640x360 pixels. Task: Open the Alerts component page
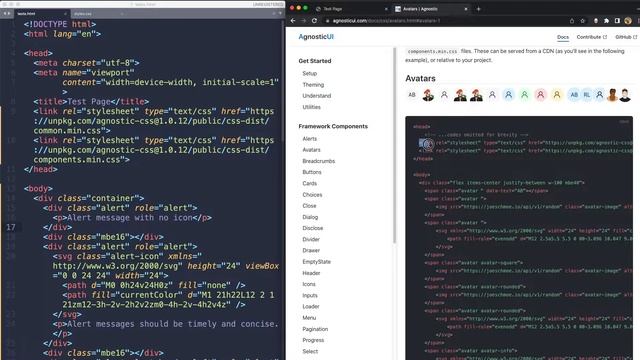(309, 139)
